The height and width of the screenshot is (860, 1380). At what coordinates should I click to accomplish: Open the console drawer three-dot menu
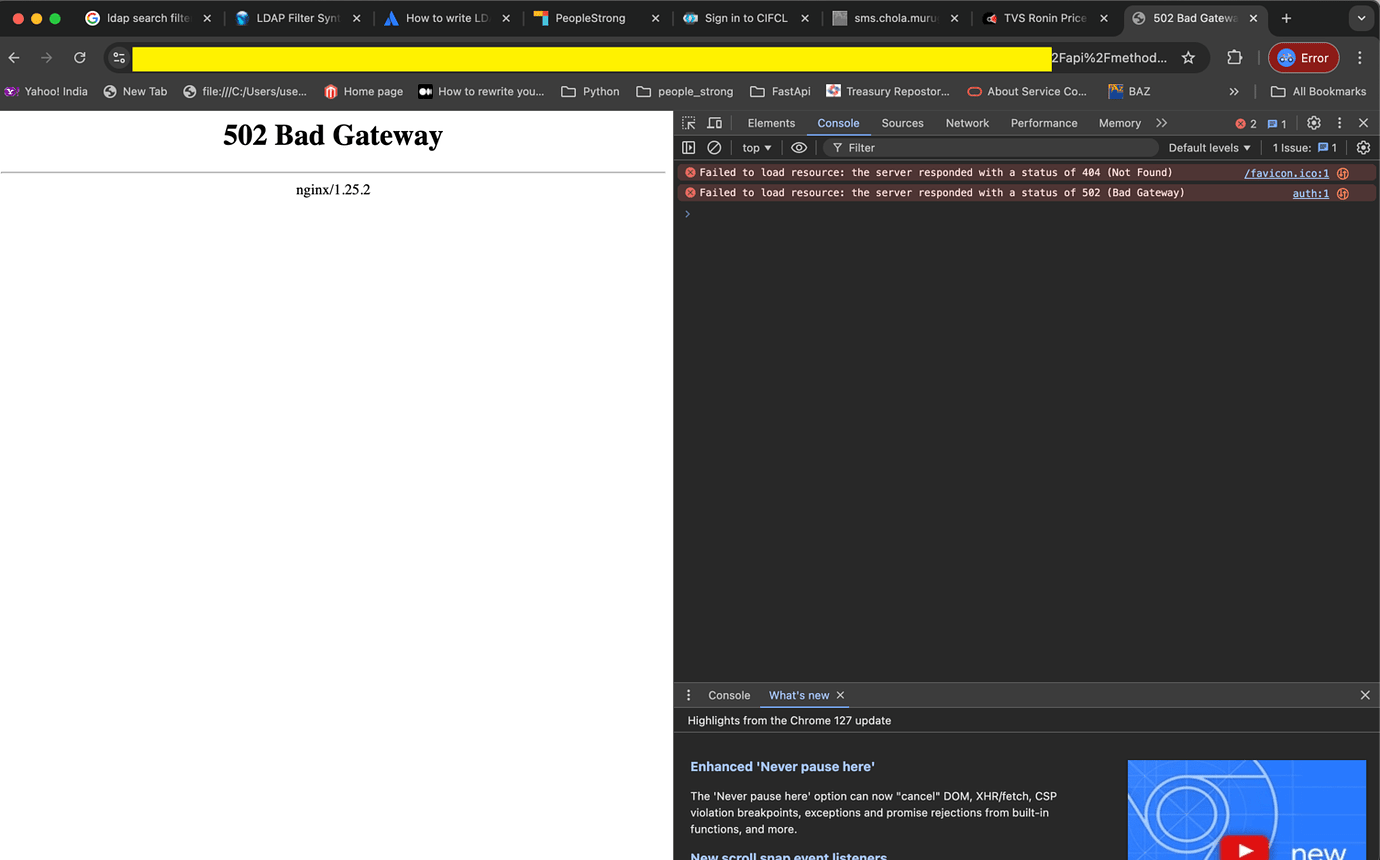pyautogui.click(x=688, y=695)
